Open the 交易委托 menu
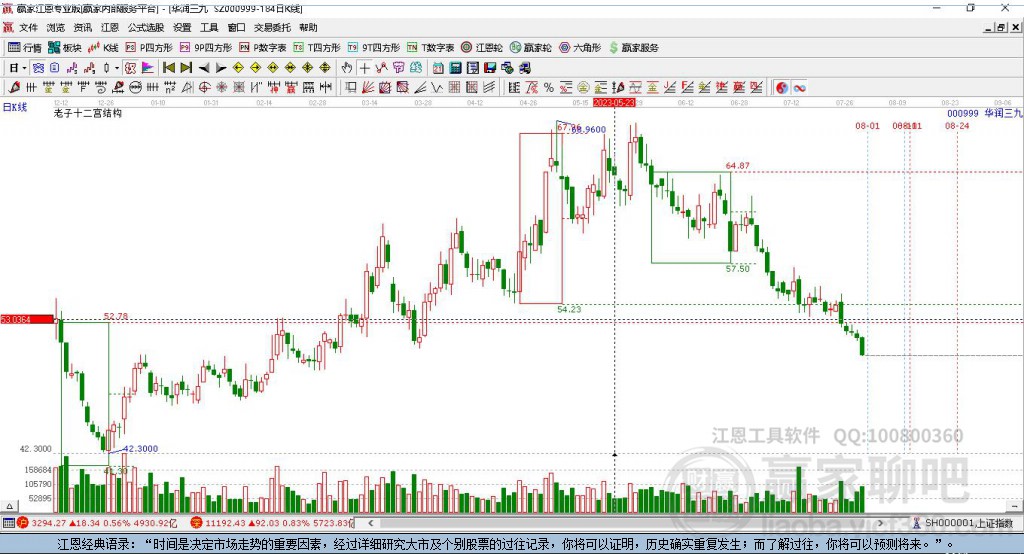 [272, 27]
